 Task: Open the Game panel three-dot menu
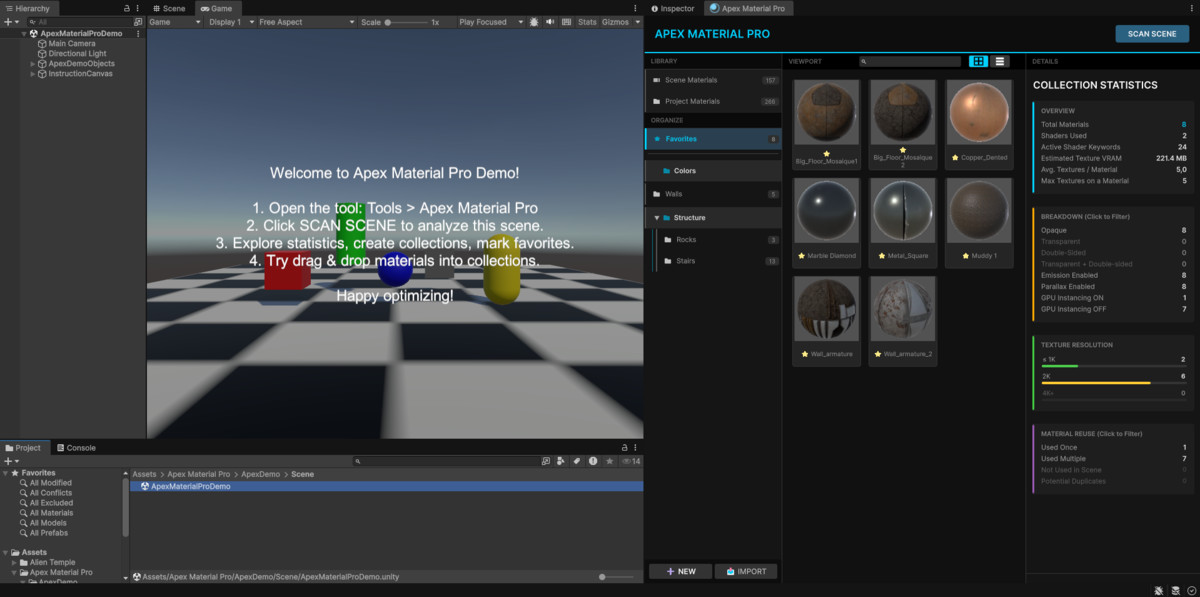coord(637,8)
